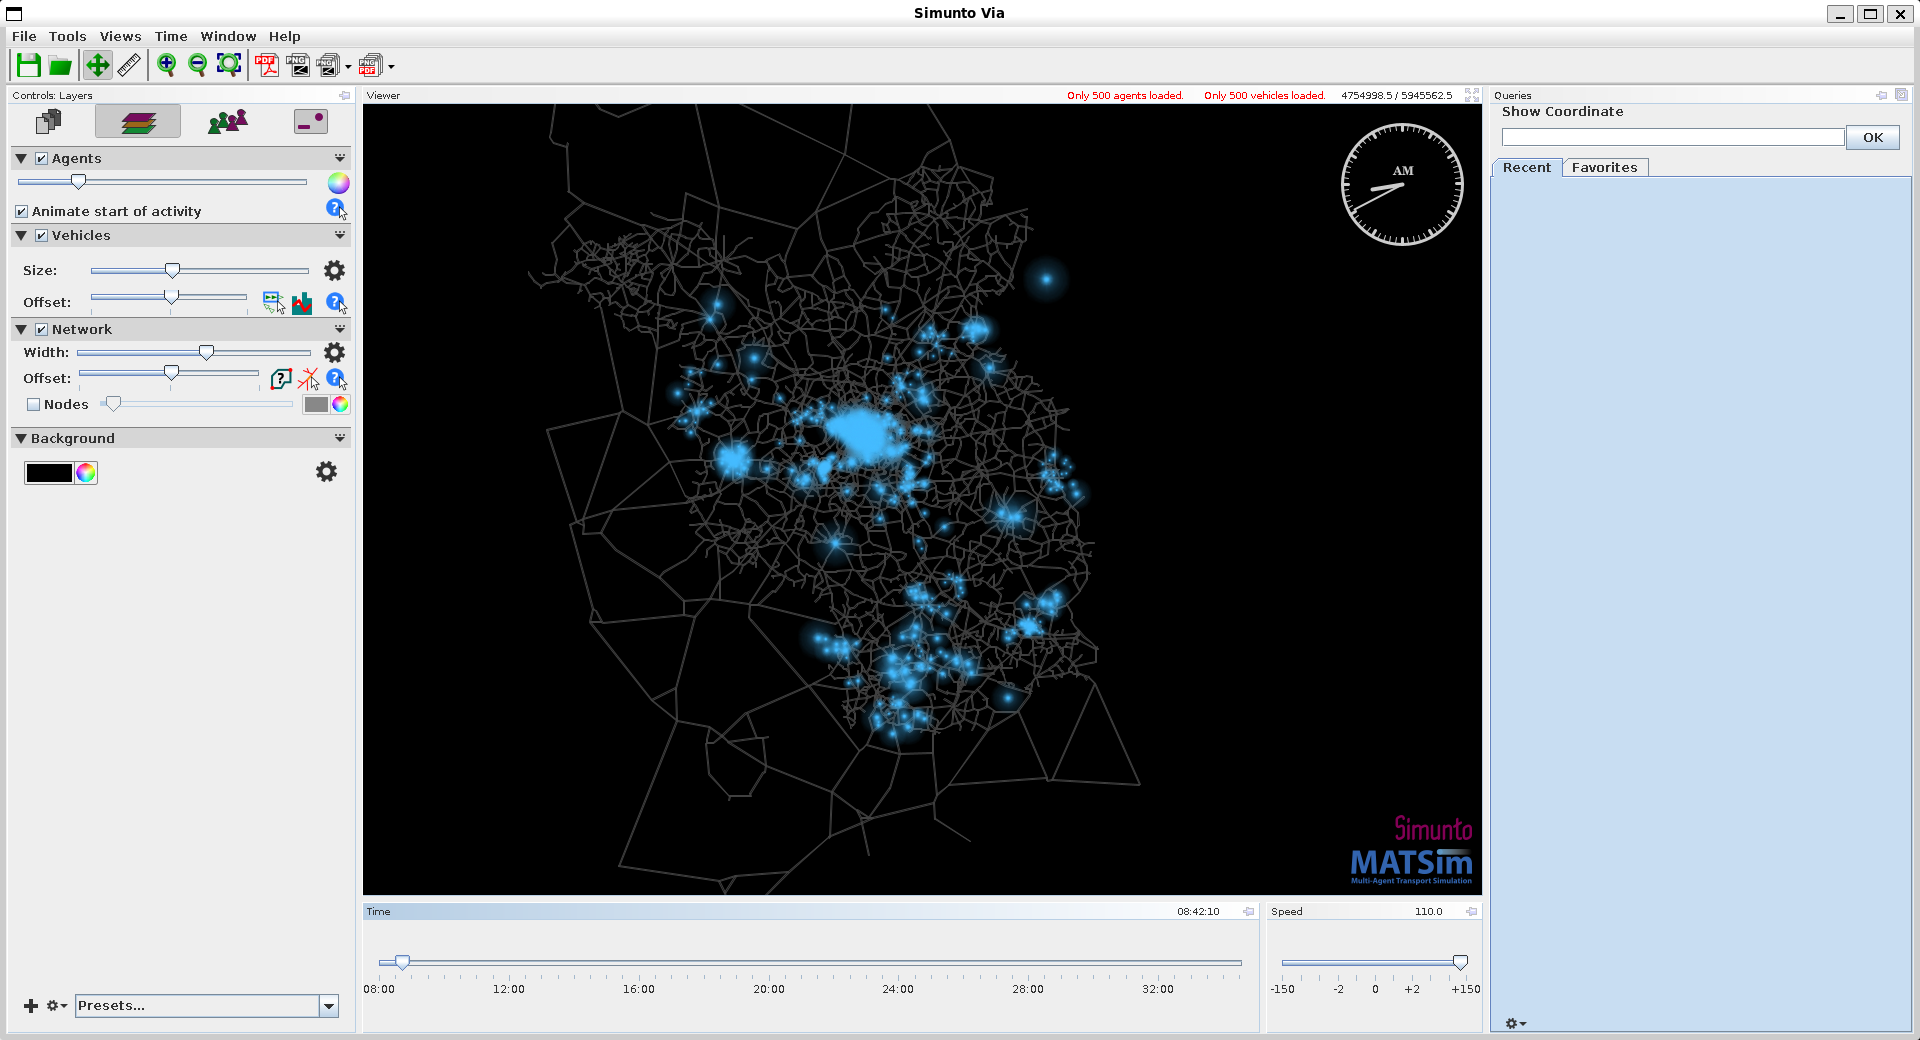This screenshot has height=1040, width=1920.
Task: Toggle the Vehicles layer checkbox
Action: coord(42,236)
